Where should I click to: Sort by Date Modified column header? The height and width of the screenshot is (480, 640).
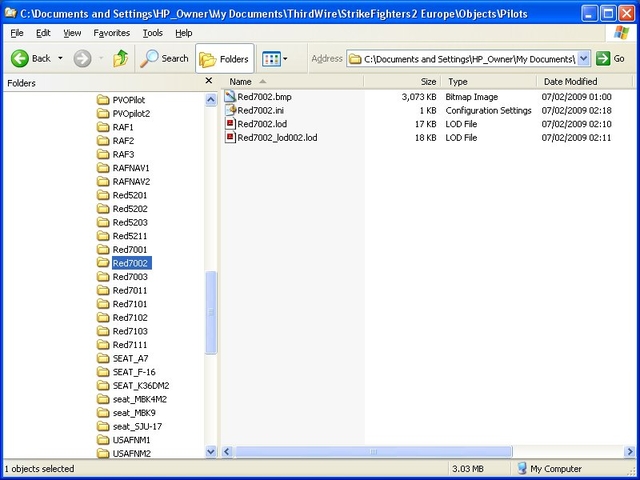point(584,82)
